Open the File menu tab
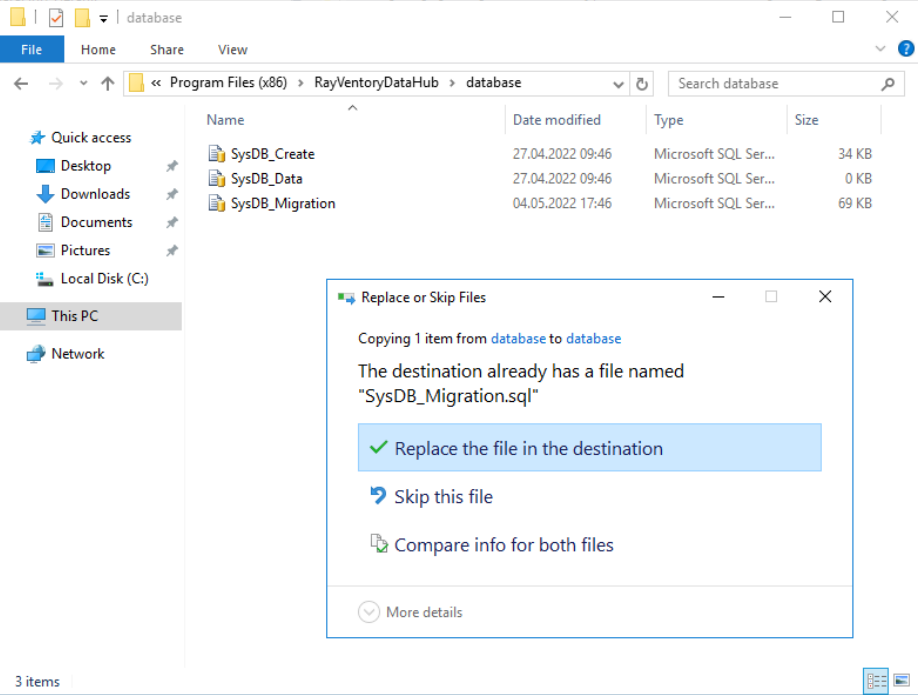The image size is (918, 695). [x=32, y=49]
